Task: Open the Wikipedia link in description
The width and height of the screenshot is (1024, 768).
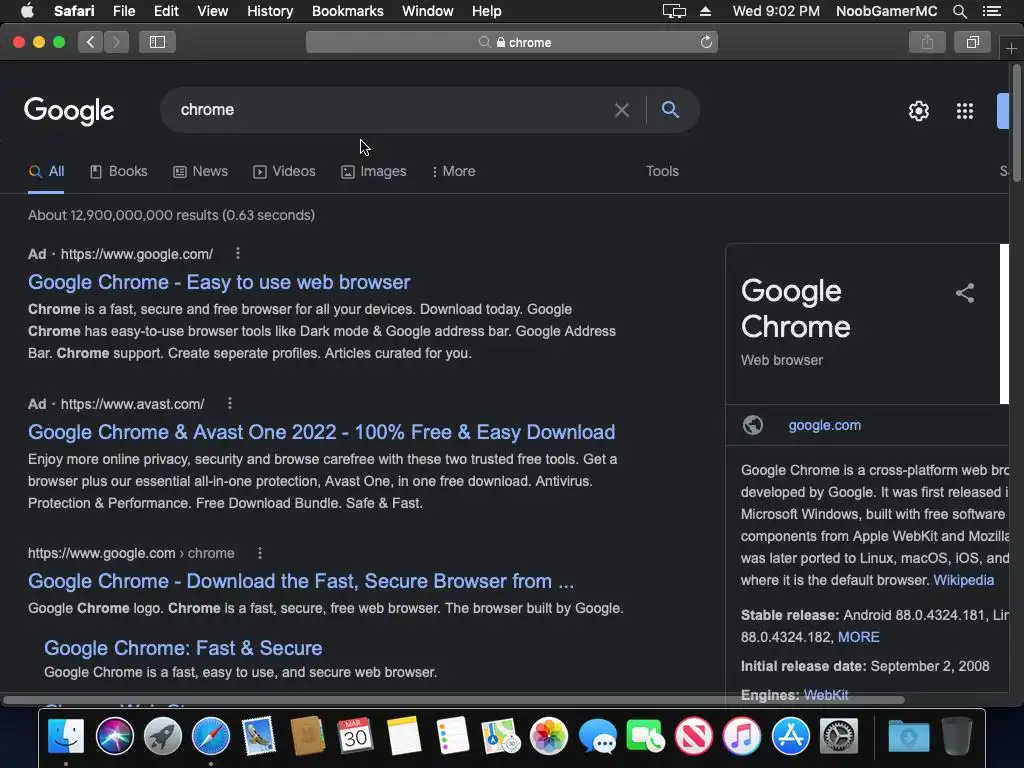Action: point(963,580)
